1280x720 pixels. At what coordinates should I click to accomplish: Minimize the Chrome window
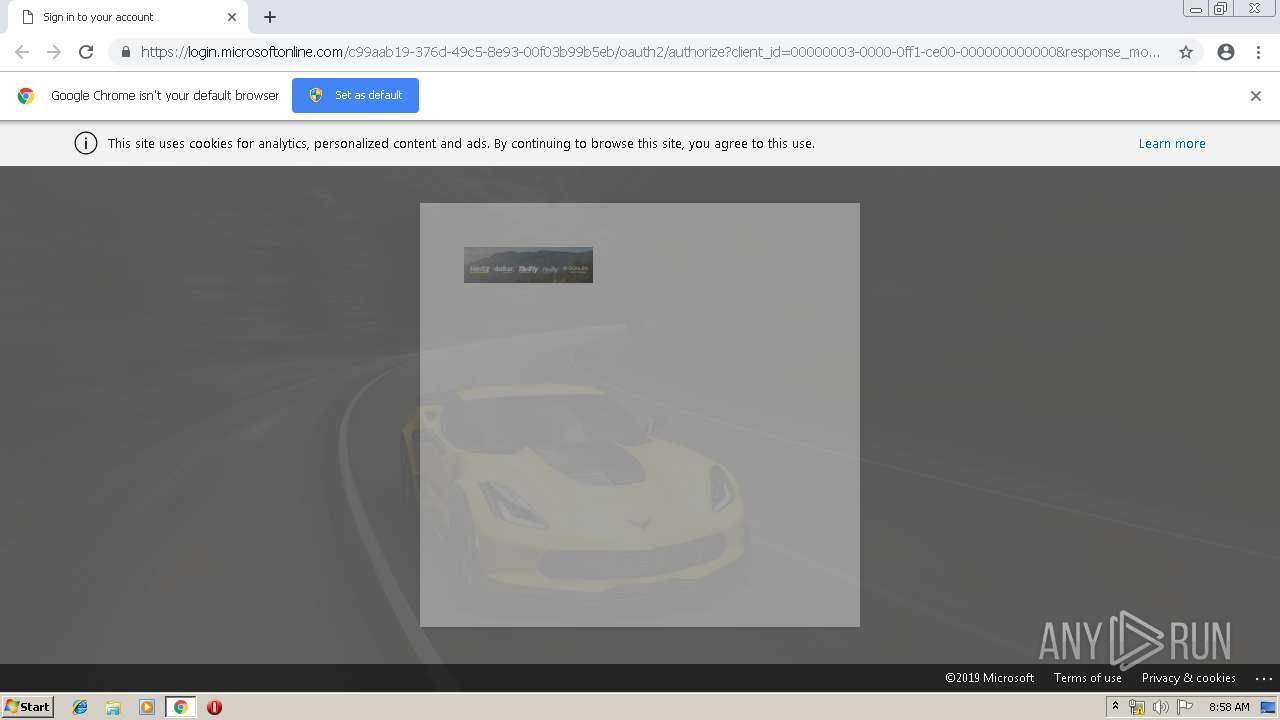click(1196, 9)
